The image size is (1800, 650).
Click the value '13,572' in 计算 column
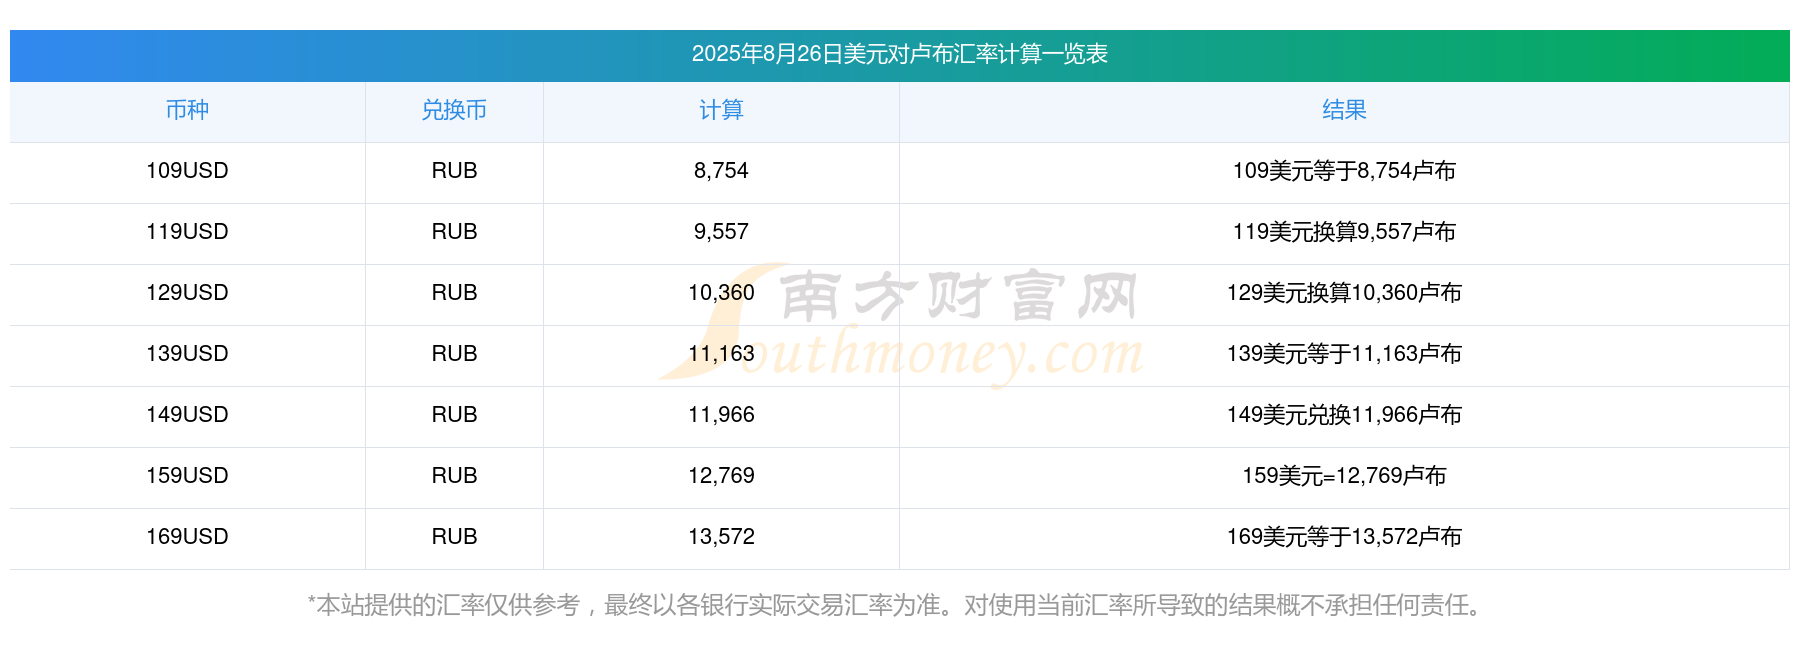click(721, 537)
